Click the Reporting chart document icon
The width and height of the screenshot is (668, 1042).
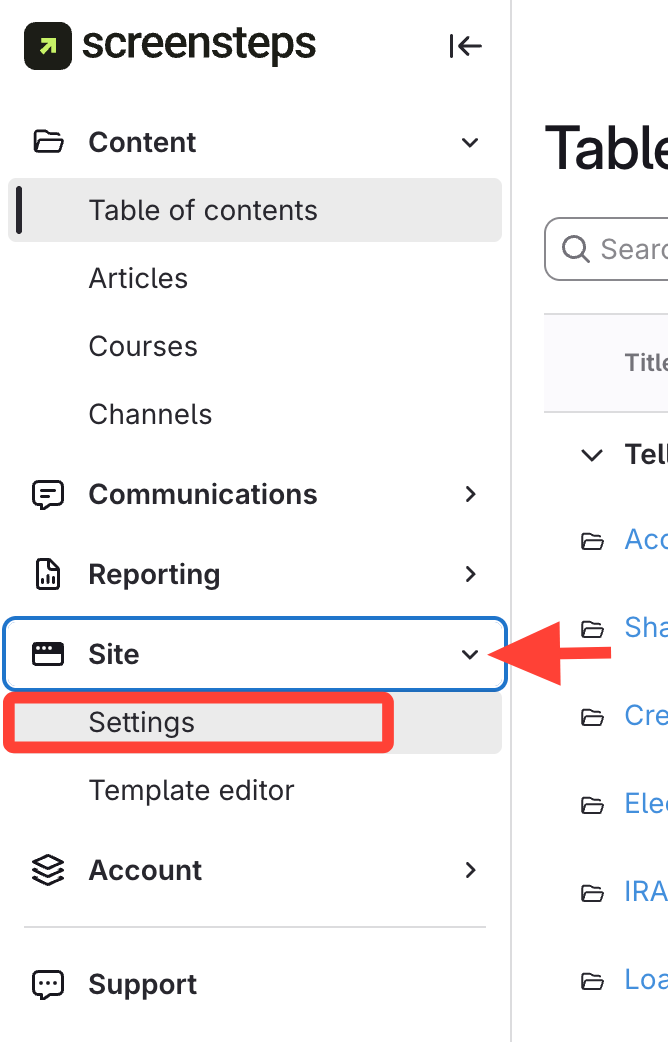tap(48, 574)
